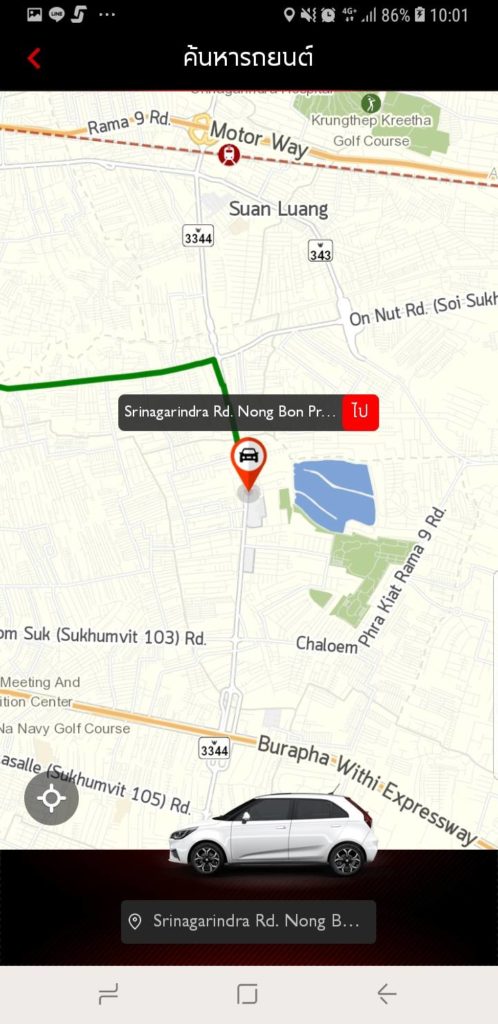Tap the pin icon in address bar
Screen dimensions: 498x1024
135,921
